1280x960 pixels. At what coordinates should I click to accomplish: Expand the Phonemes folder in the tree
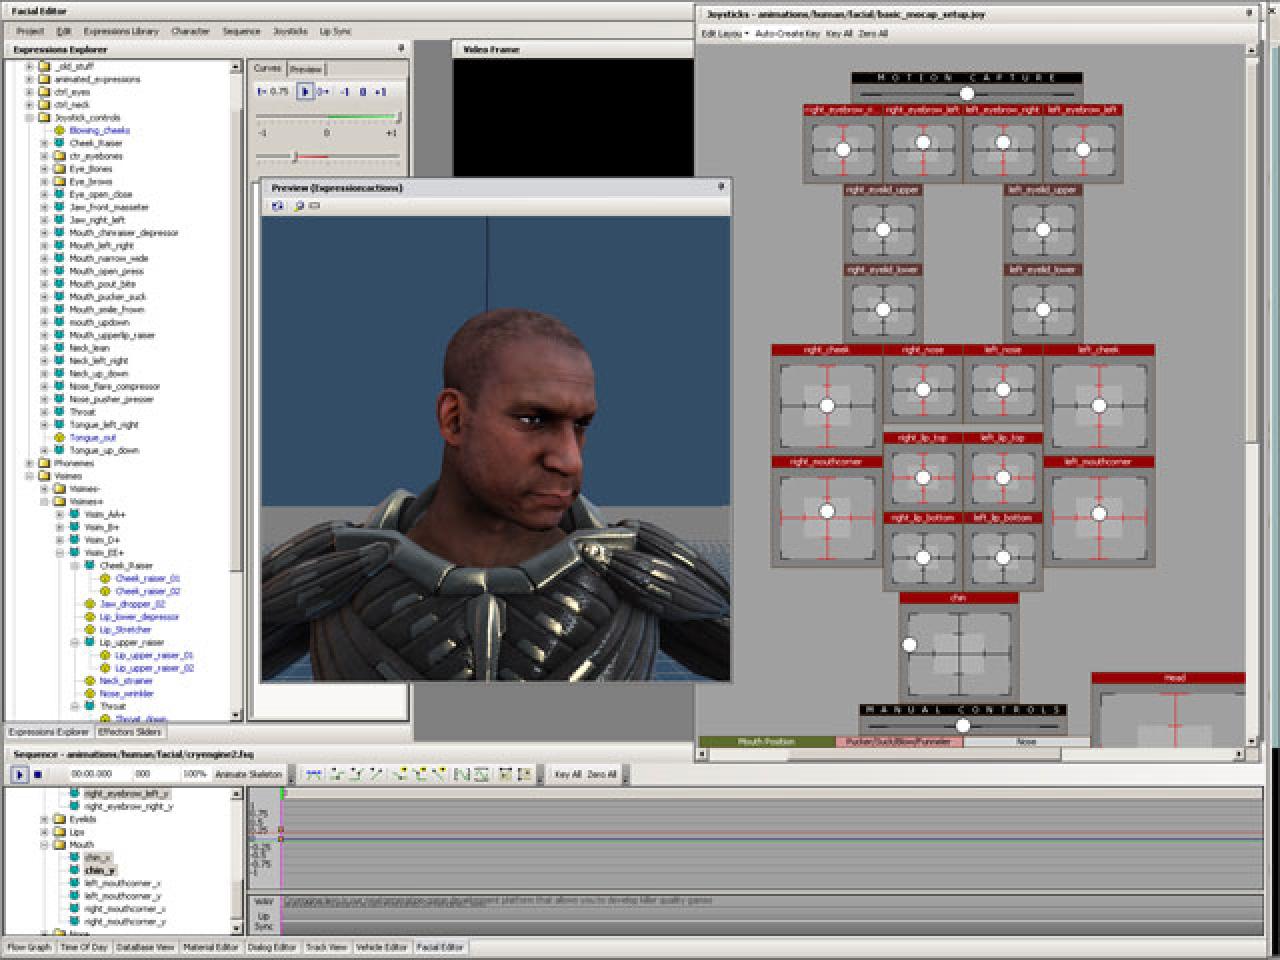click(30, 463)
